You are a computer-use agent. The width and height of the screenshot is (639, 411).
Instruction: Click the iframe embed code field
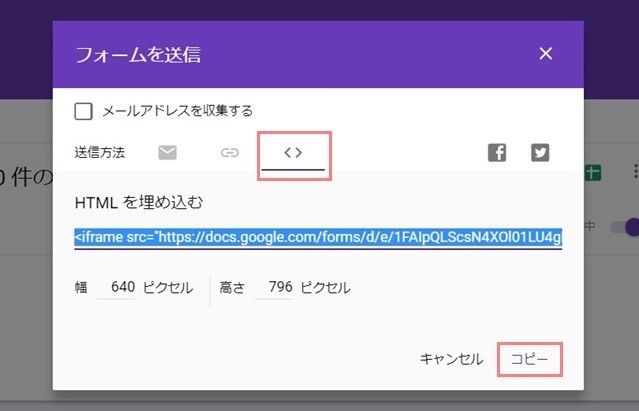point(318,237)
